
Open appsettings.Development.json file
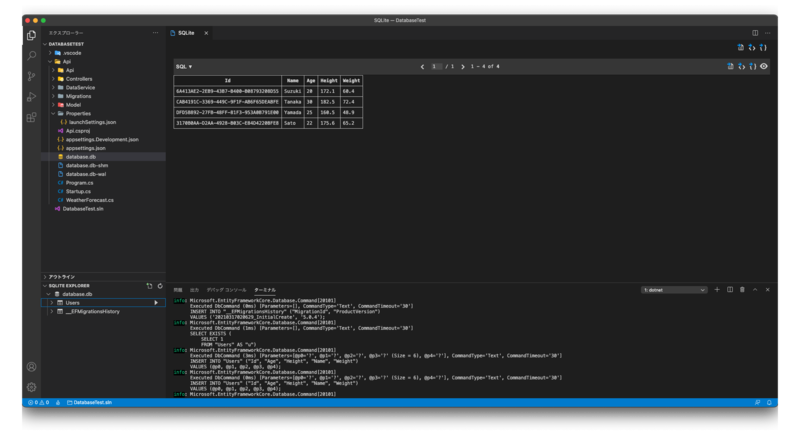[x=102, y=140]
